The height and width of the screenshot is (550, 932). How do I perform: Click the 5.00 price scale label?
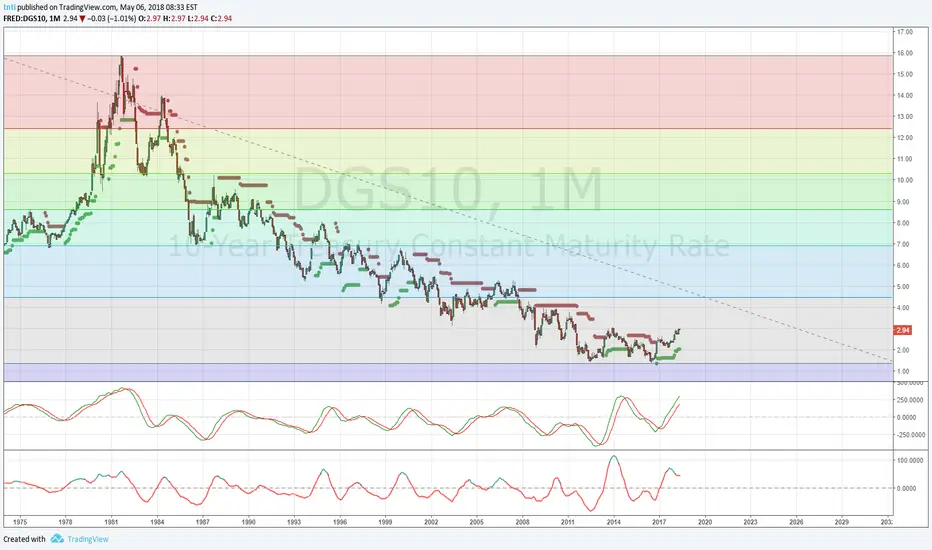[x=905, y=287]
